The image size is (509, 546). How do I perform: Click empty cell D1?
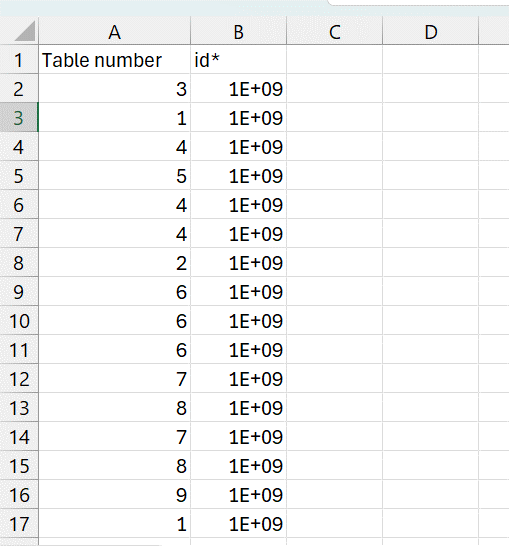[431, 60]
